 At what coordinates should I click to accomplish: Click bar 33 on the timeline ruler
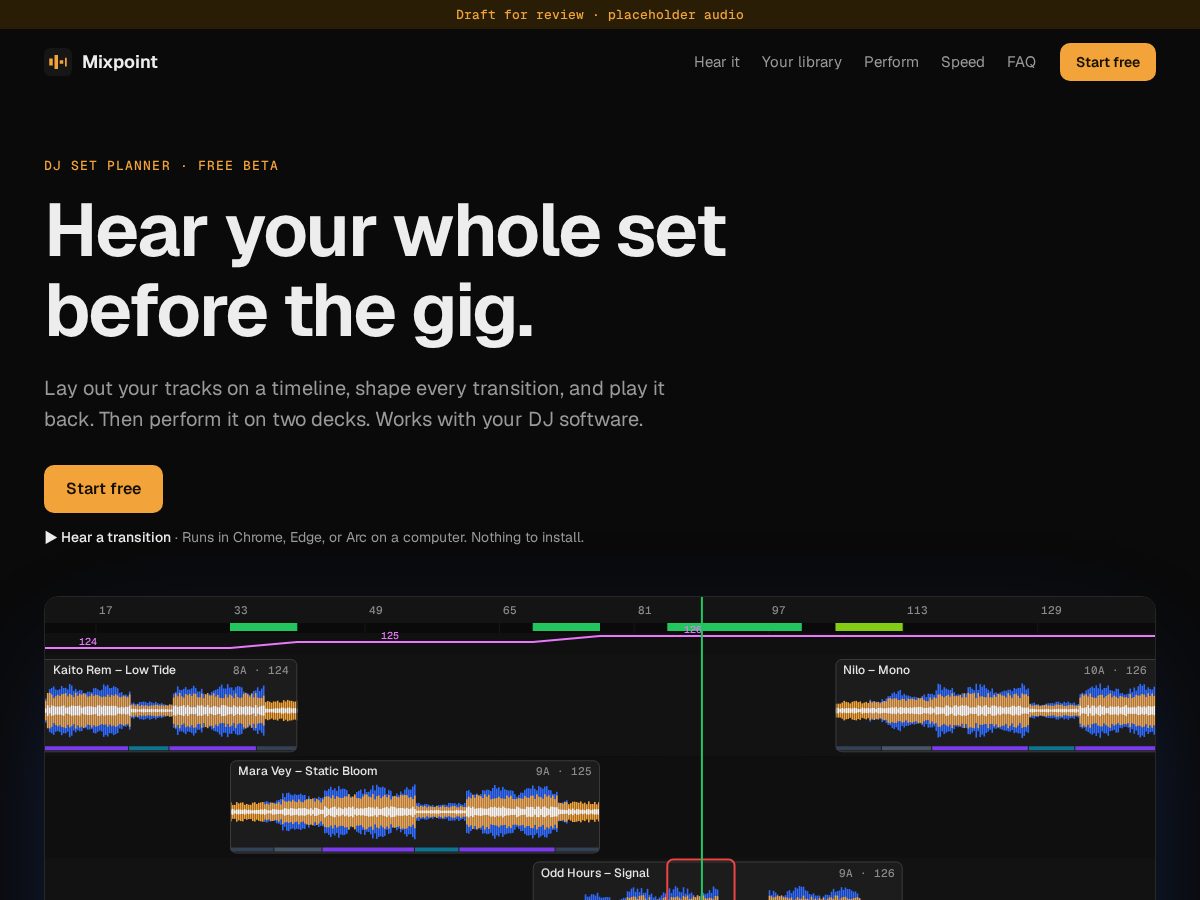pyautogui.click(x=241, y=610)
